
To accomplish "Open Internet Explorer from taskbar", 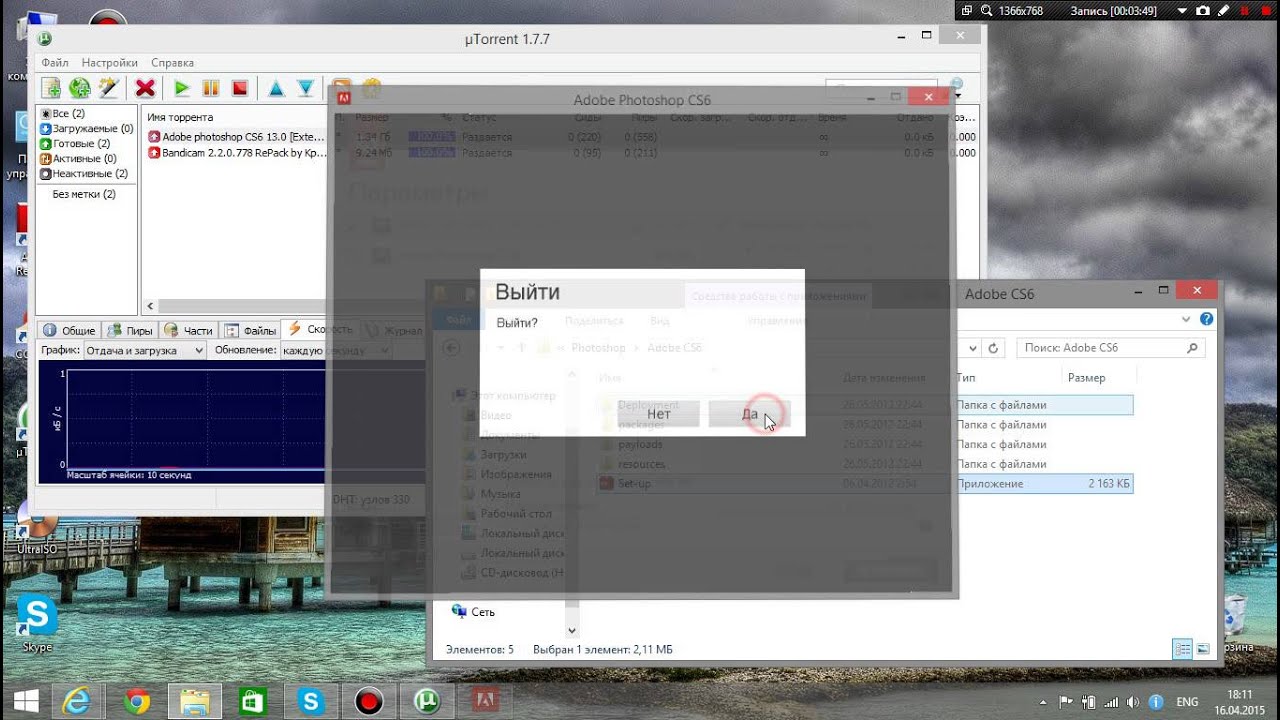I will pos(79,701).
